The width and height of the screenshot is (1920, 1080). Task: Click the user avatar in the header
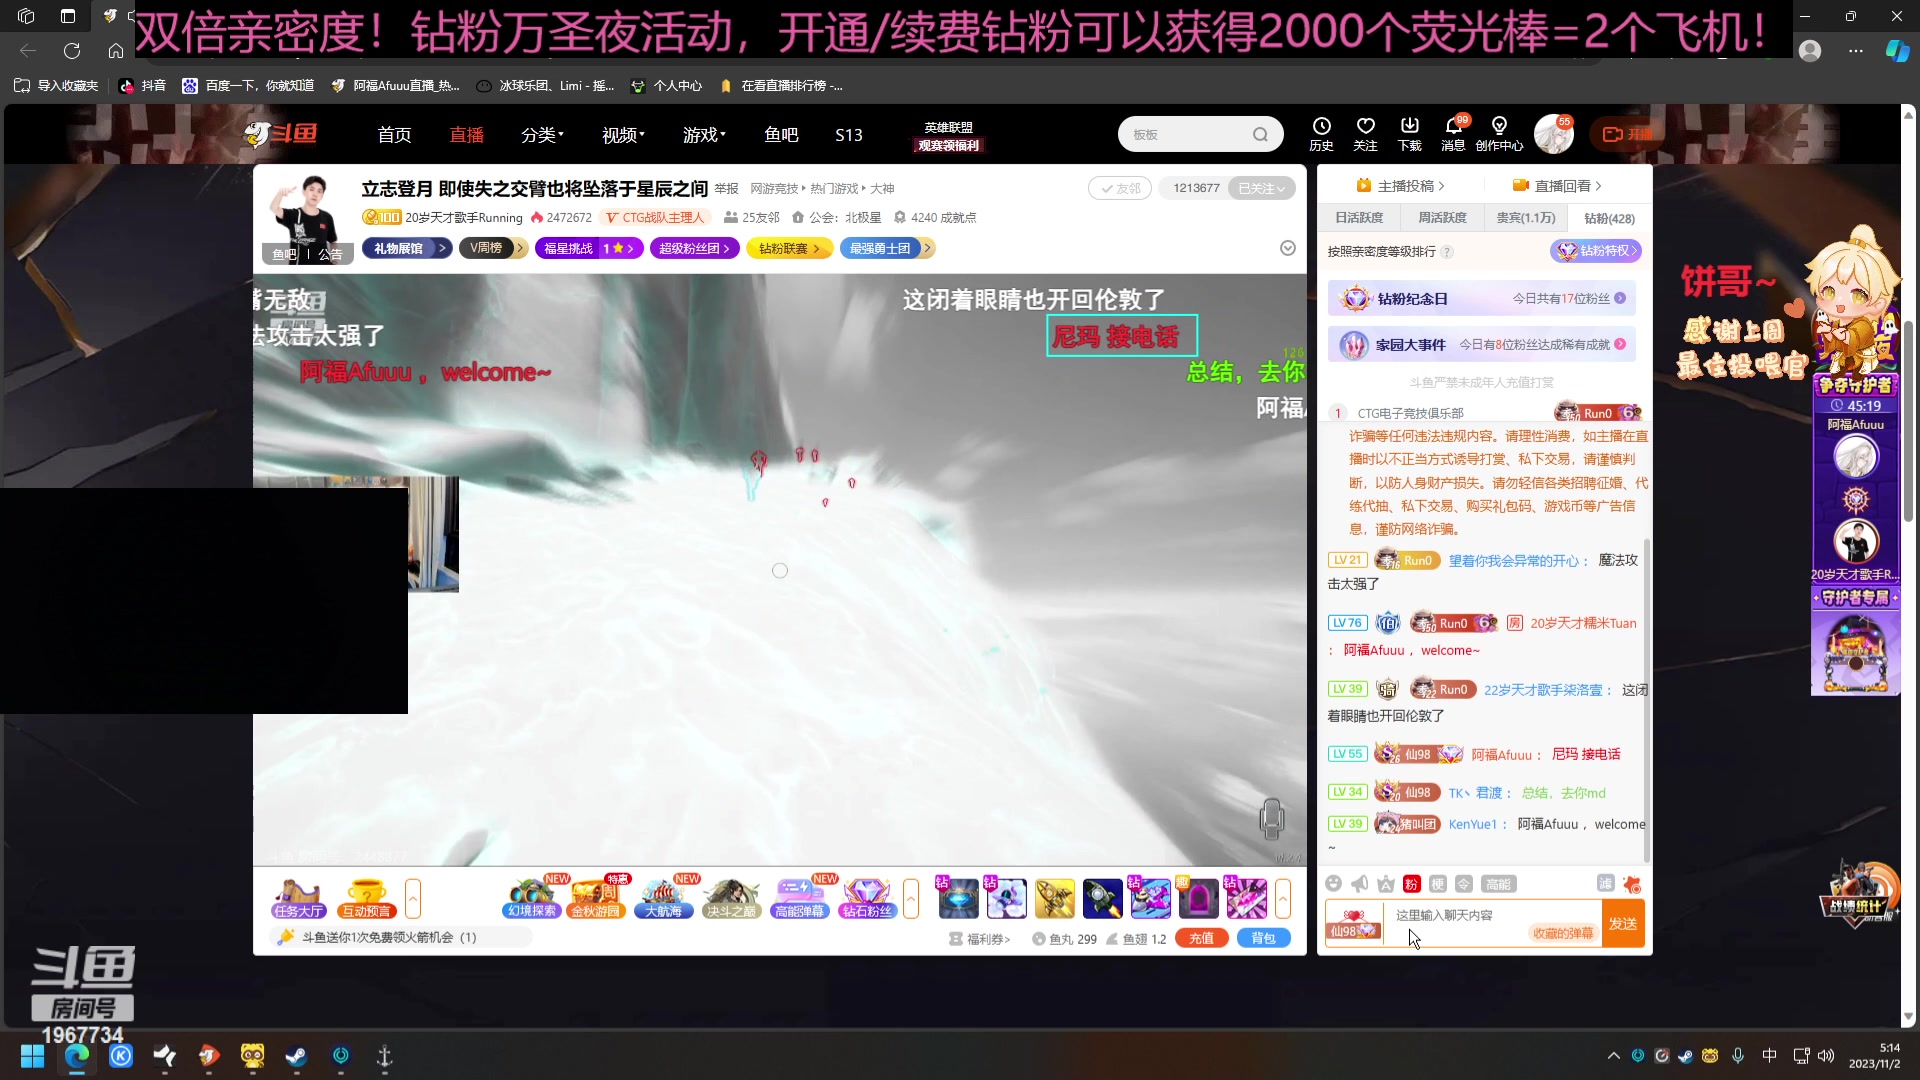[x=1553, y=134]
